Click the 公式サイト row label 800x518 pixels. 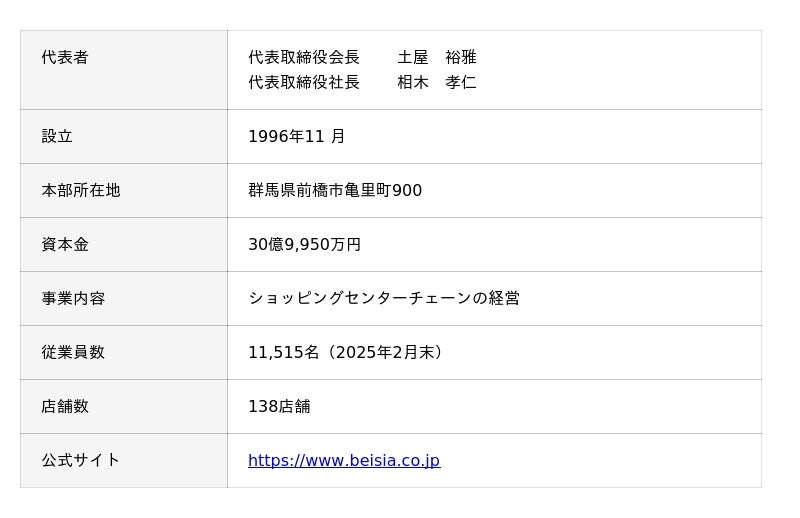[81, 460]
